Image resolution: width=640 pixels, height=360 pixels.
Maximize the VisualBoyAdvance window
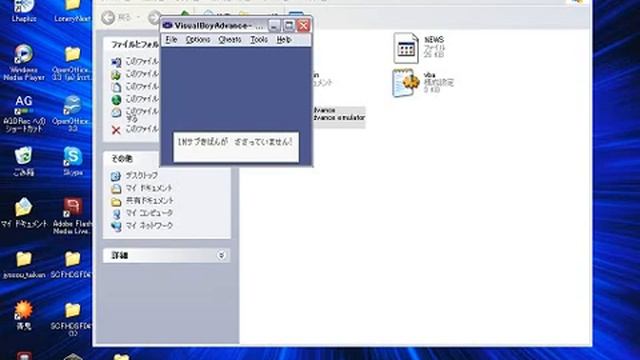point(289,26)
